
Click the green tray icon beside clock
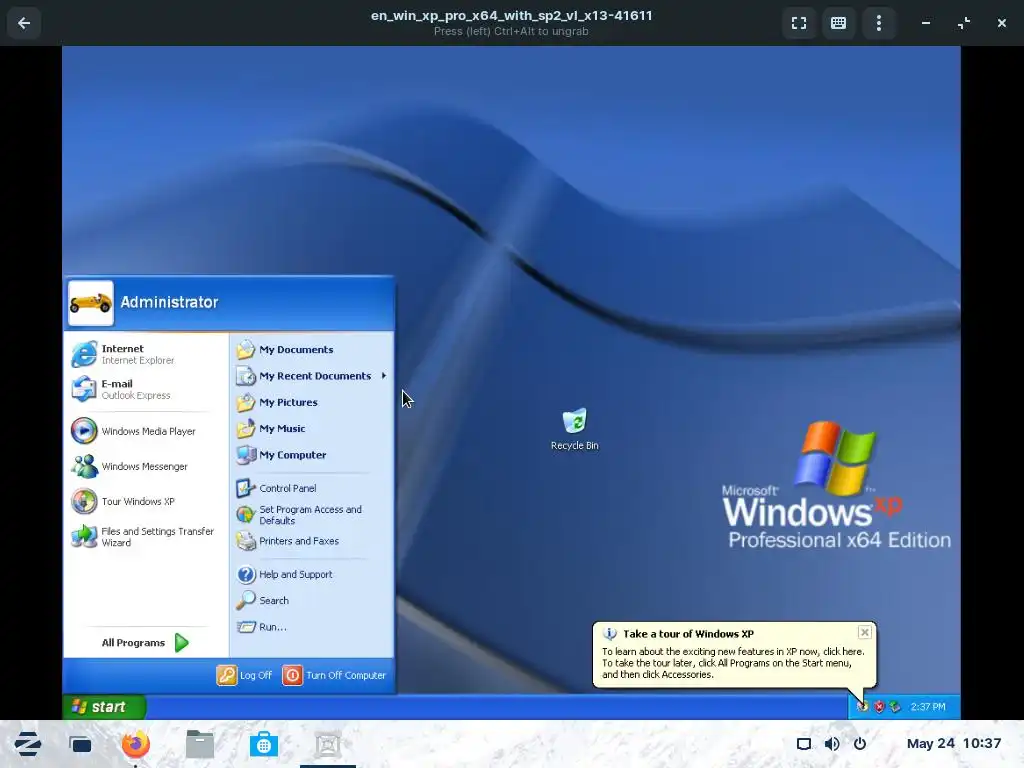tap(895, 707)
